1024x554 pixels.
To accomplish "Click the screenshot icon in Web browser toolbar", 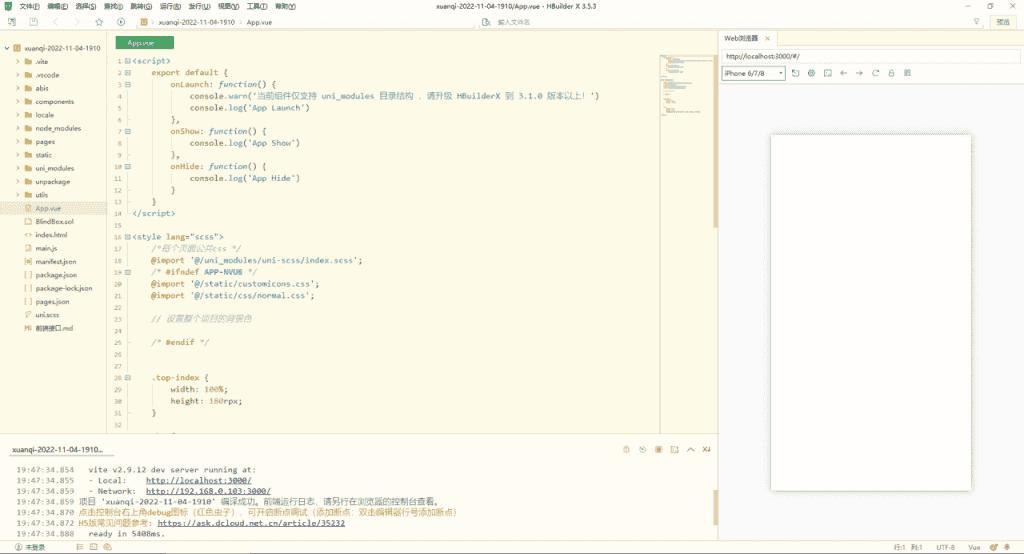I will pos(827,73).
